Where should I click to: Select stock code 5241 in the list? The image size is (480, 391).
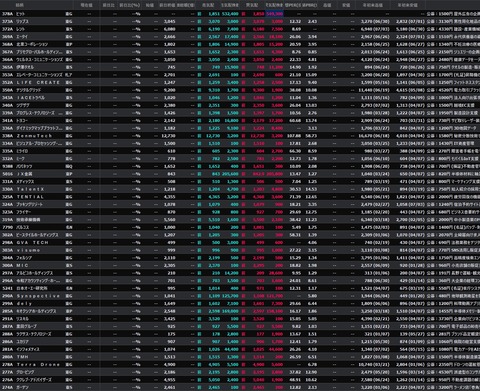coord(7,288)
